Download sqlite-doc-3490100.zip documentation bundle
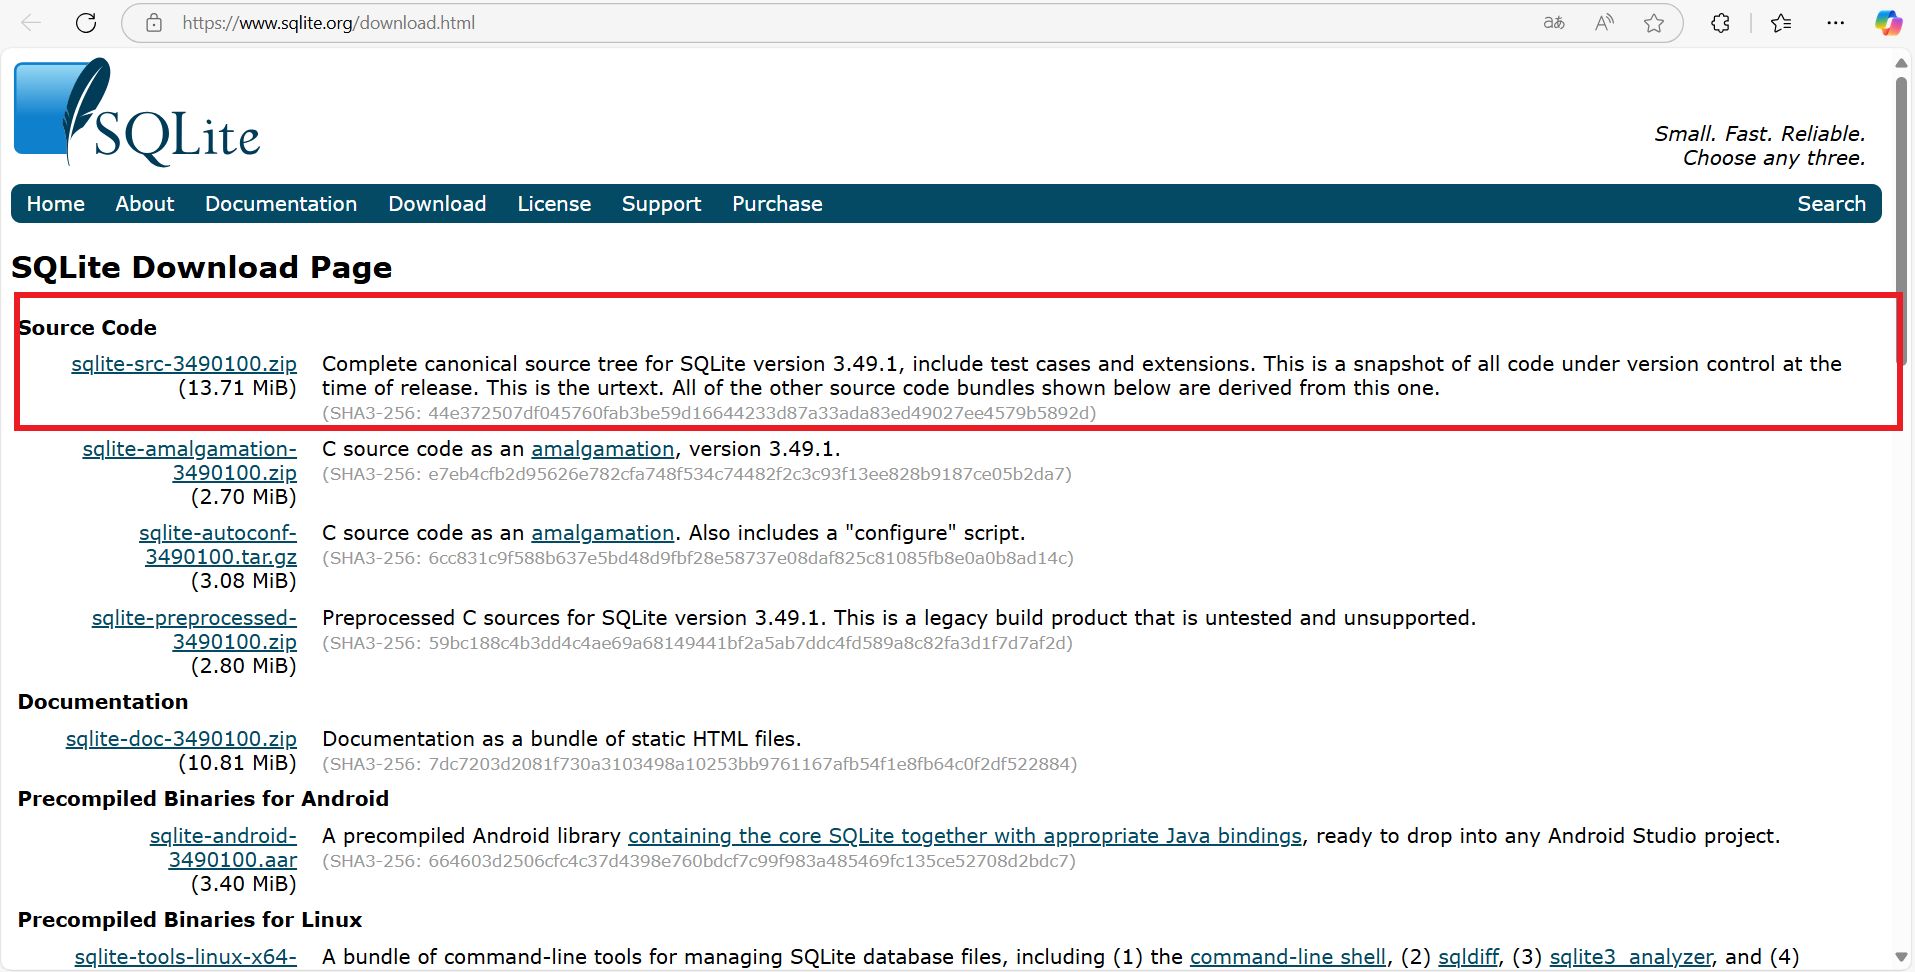The height and width of the screenshot is (972, 1915). [181, 739]
